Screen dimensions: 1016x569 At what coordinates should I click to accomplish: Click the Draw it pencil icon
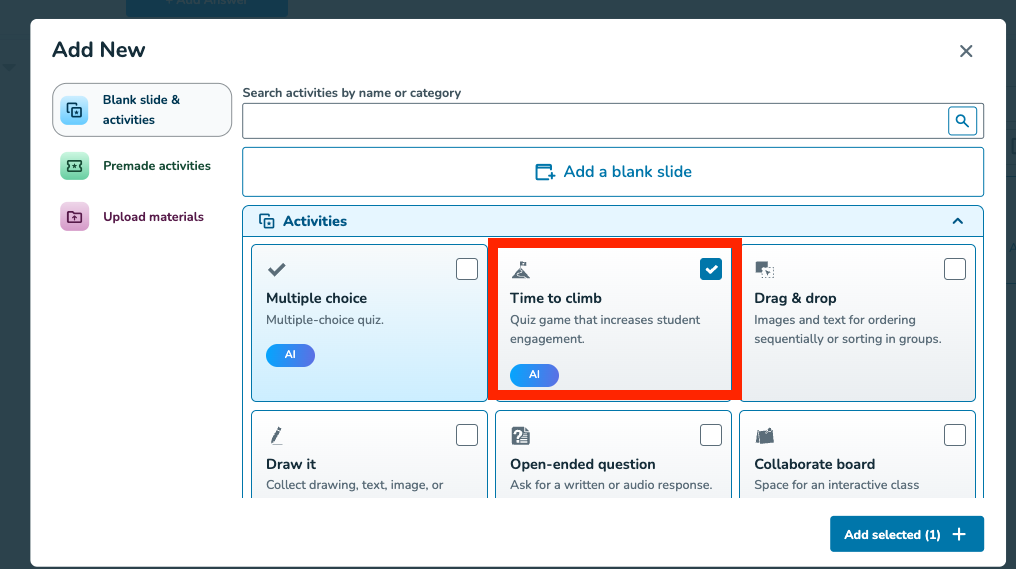click(277, 435)
